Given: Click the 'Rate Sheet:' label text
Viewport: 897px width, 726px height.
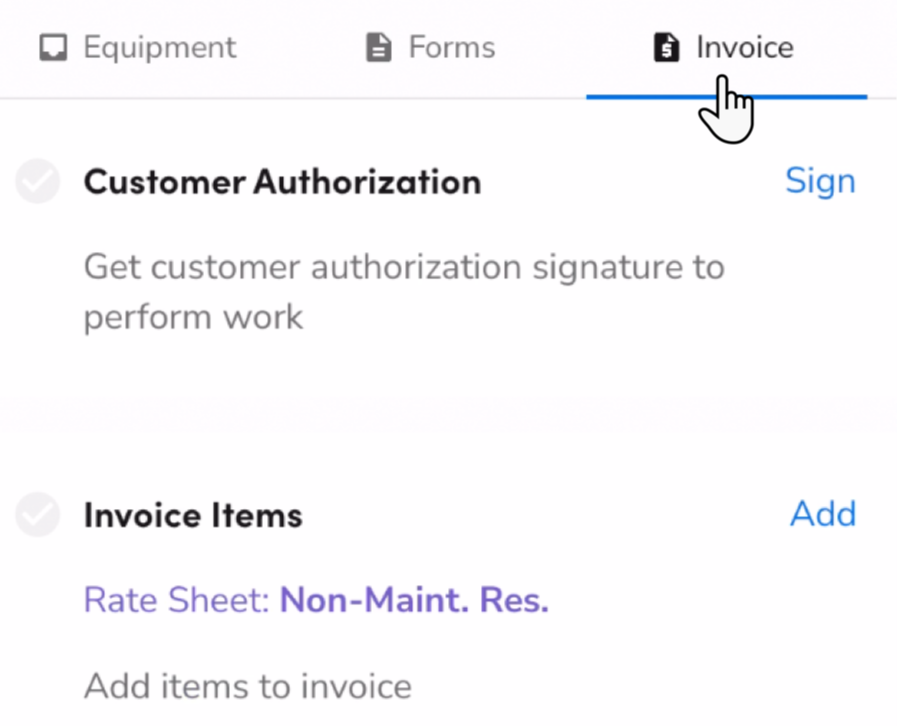Looking at the screenshot, I should point(177,600).
